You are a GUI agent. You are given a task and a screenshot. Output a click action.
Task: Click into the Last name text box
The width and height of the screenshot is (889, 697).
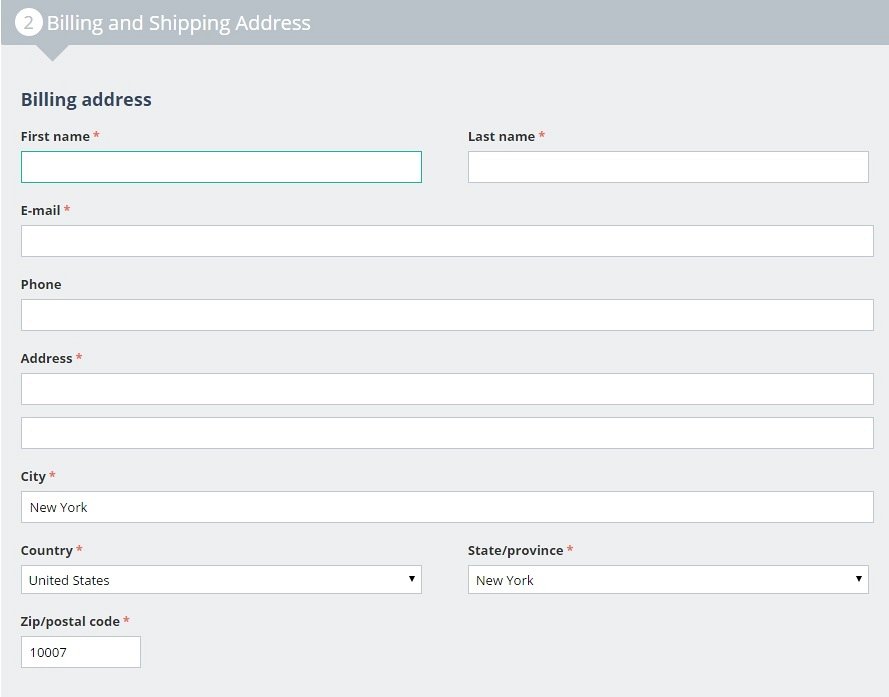668,167
